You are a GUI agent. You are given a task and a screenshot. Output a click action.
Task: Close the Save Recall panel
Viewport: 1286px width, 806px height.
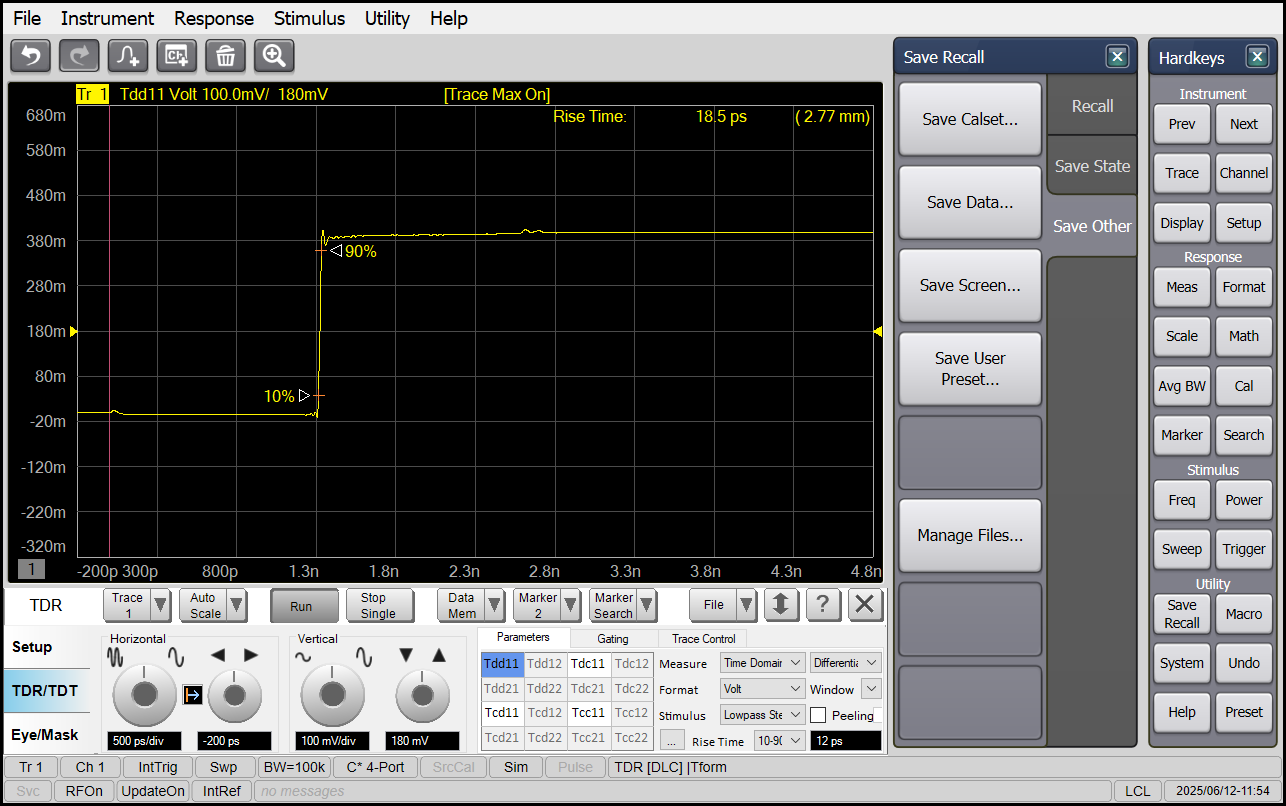[1117, 57]
